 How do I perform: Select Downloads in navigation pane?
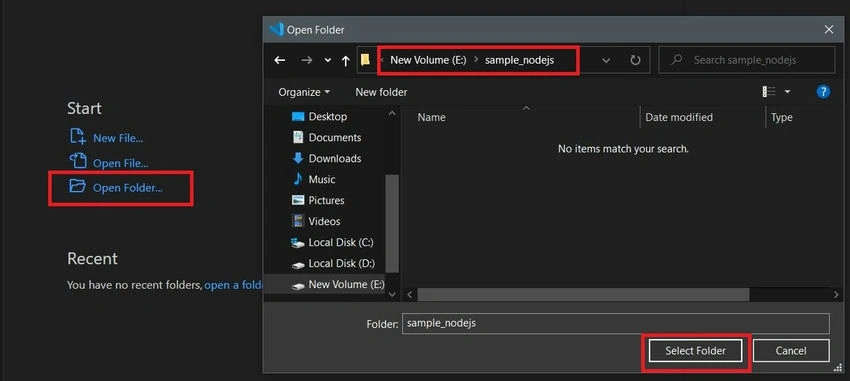click(326, 158)
